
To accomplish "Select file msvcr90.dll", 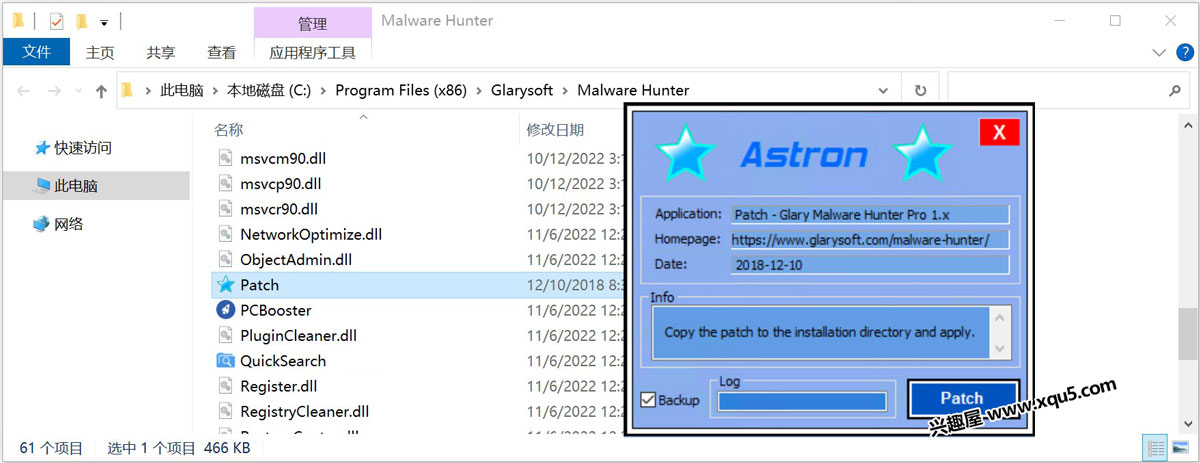I will [279, 209].
